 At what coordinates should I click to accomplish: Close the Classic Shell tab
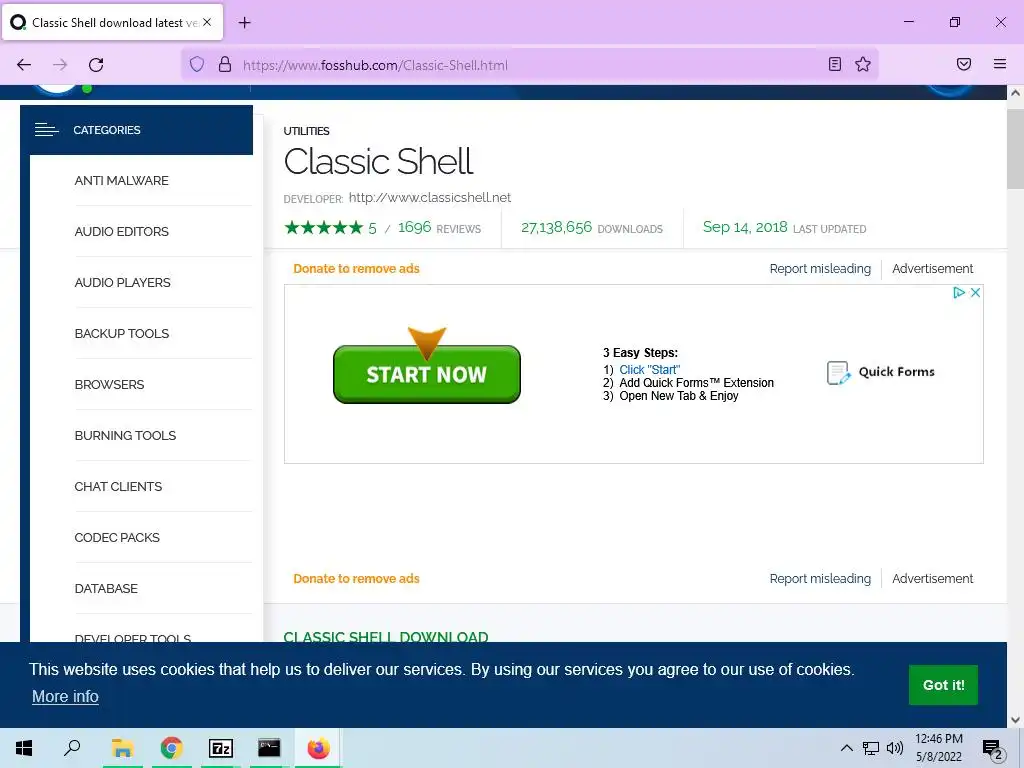[x=207, y=22]
